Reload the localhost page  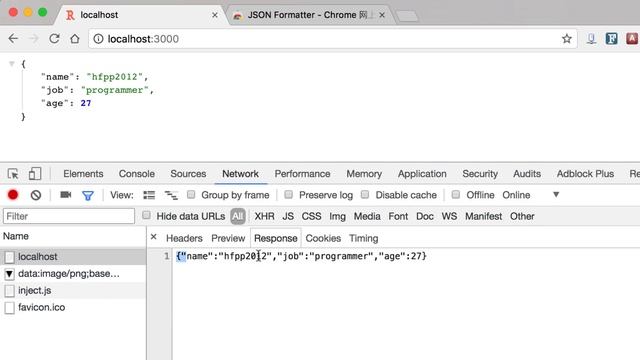(x=54, y=39)
